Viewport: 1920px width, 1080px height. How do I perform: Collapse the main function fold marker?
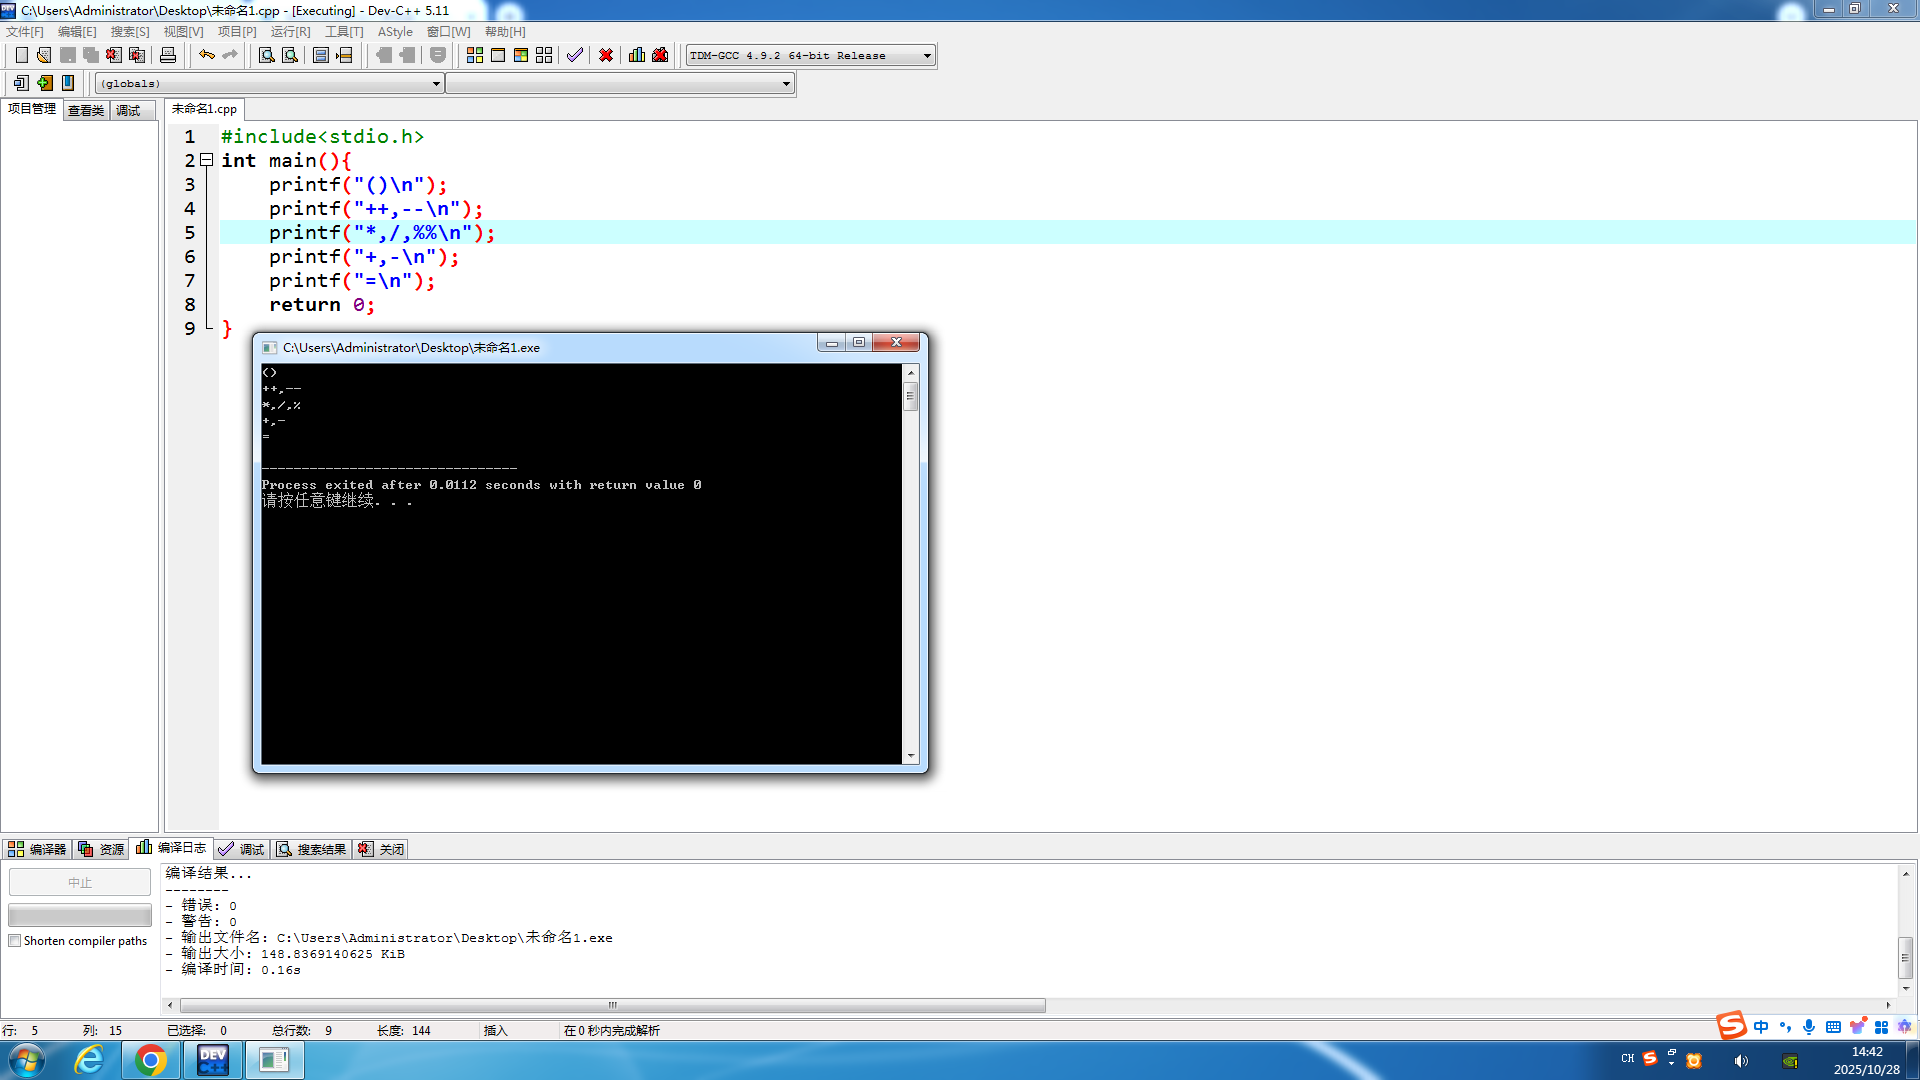[206, 160]
